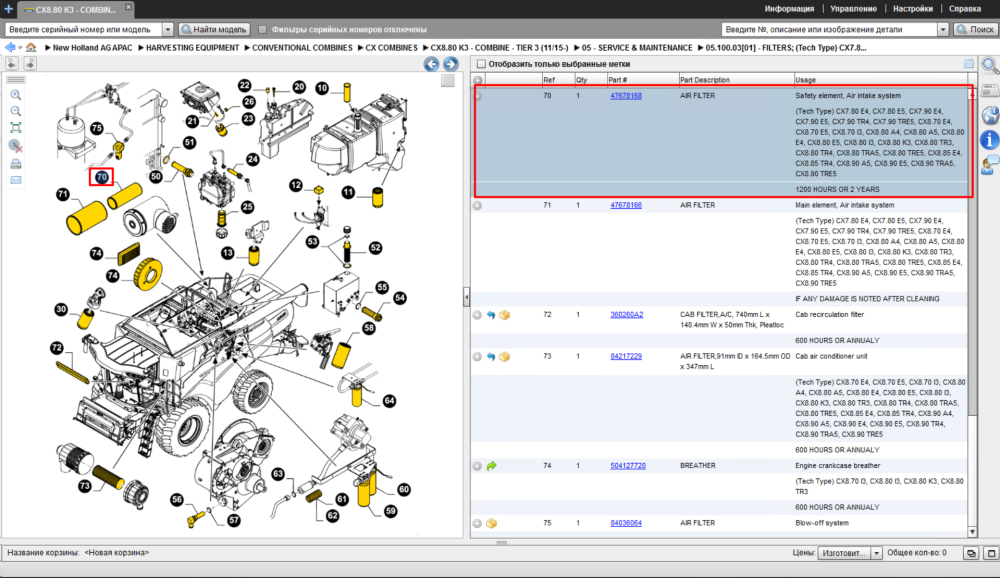Select callout 70 on the diagram

(x=102, y=177)
